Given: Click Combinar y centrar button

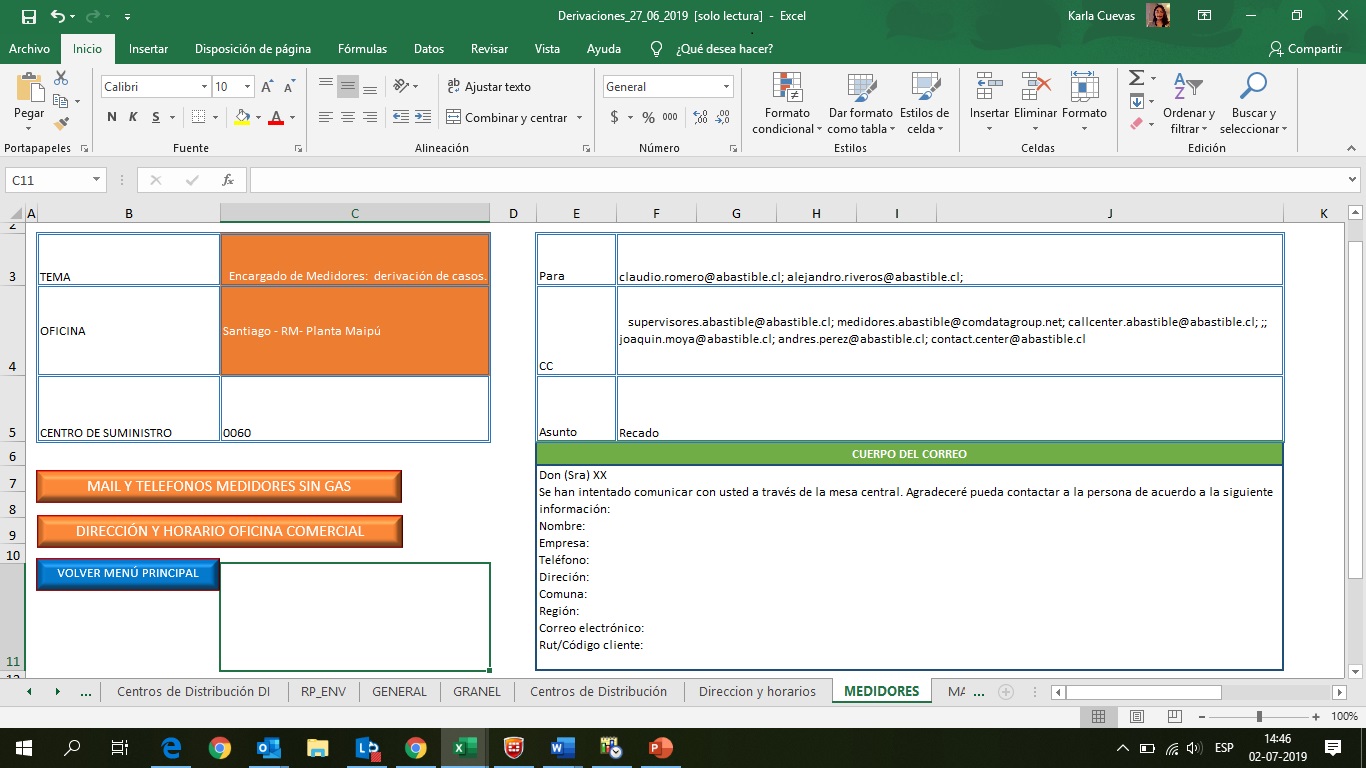Looking at the screenshot, I should (507, 117).
